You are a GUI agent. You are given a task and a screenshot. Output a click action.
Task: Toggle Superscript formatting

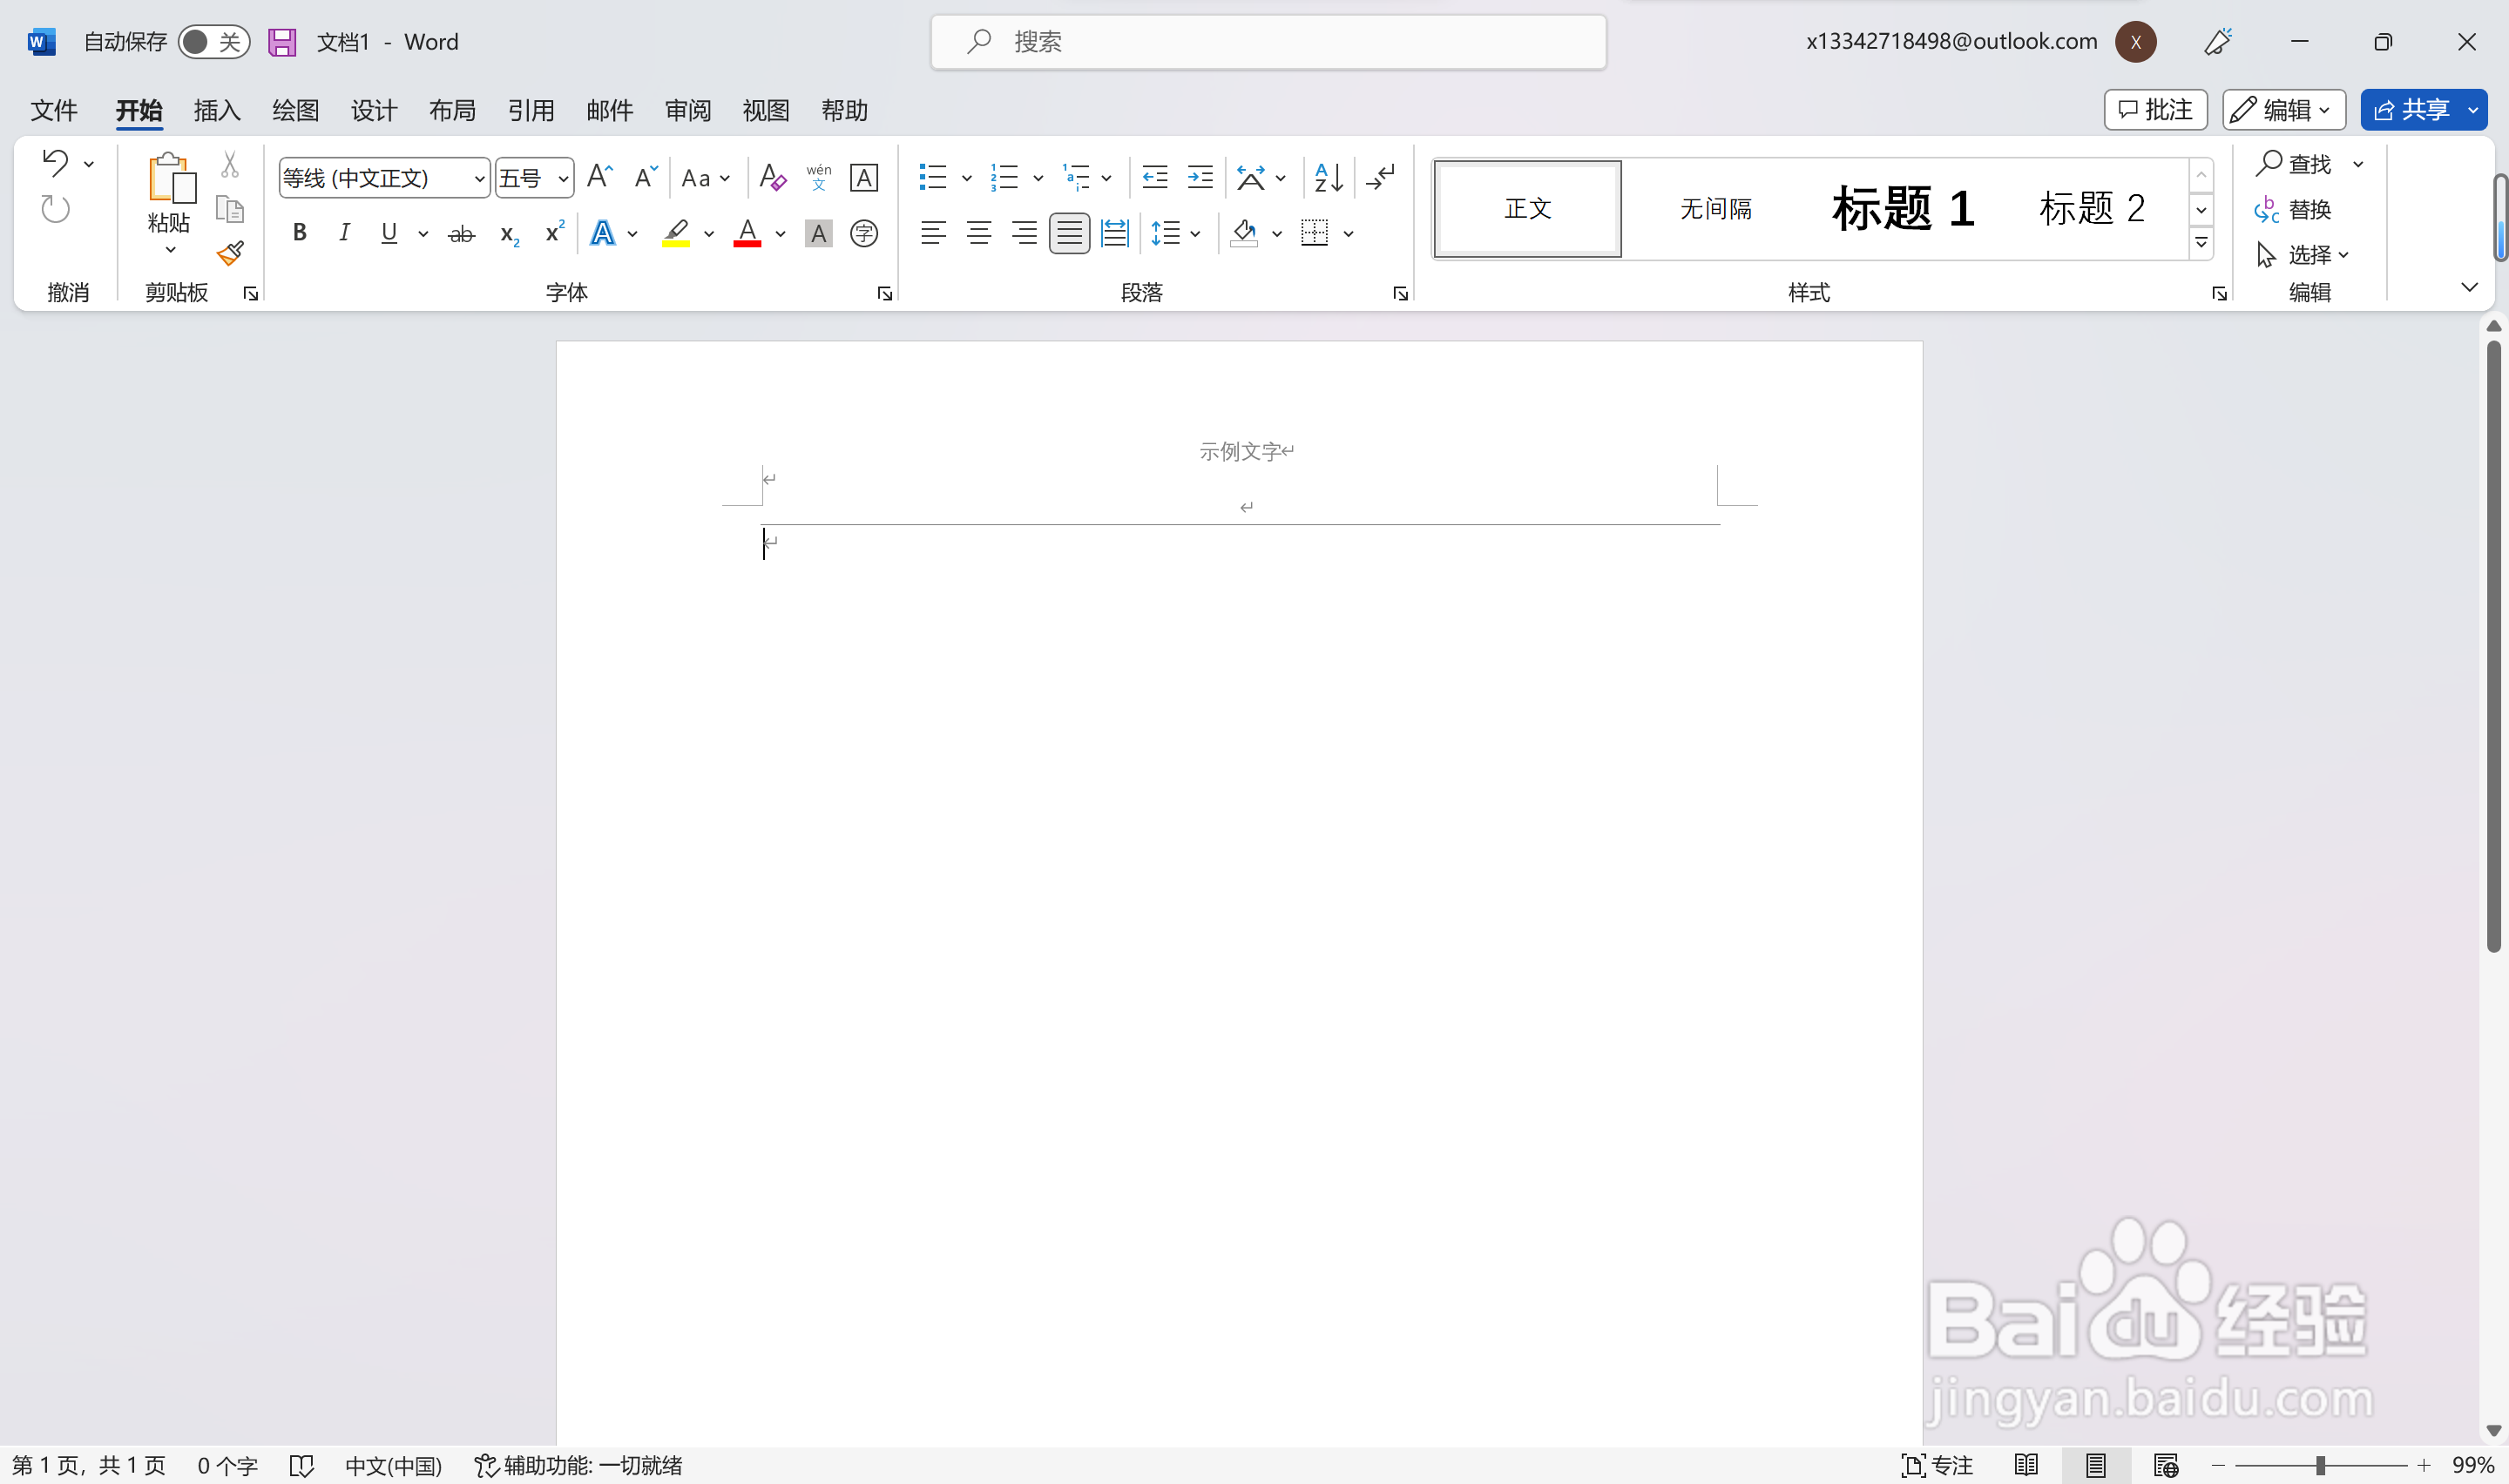click(554, 232)
